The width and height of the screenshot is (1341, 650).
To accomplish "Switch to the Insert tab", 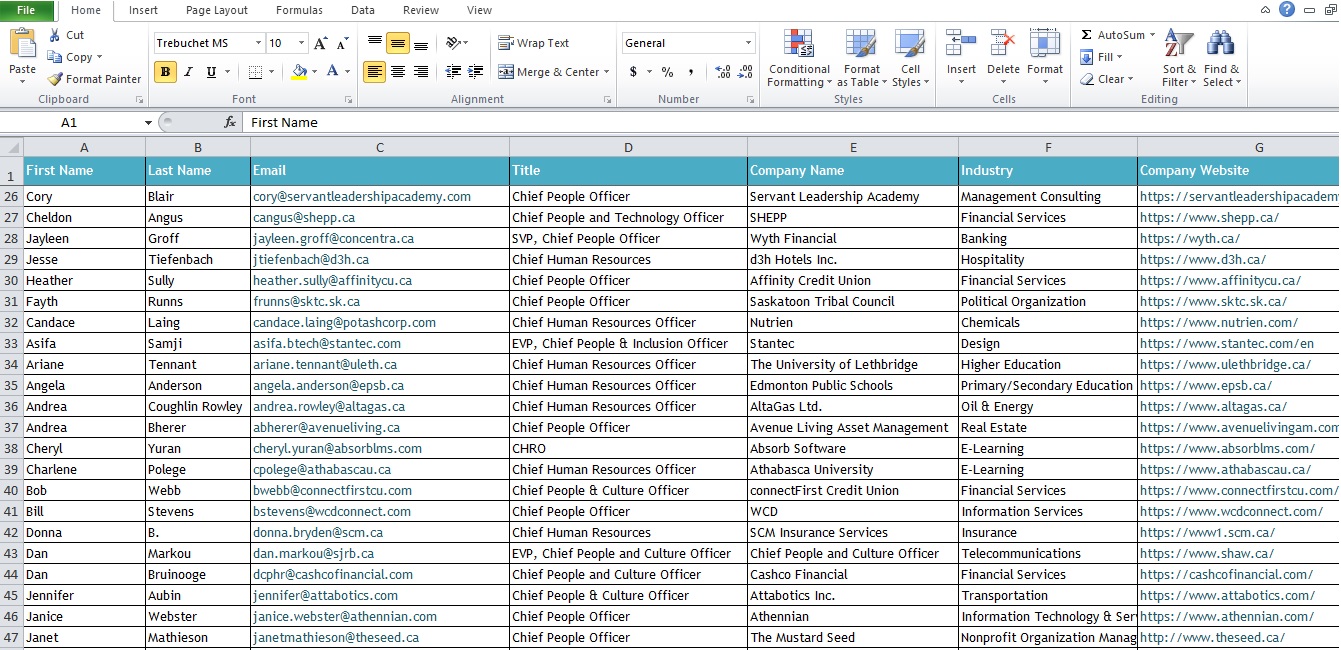I will click(x=143, y=10).
